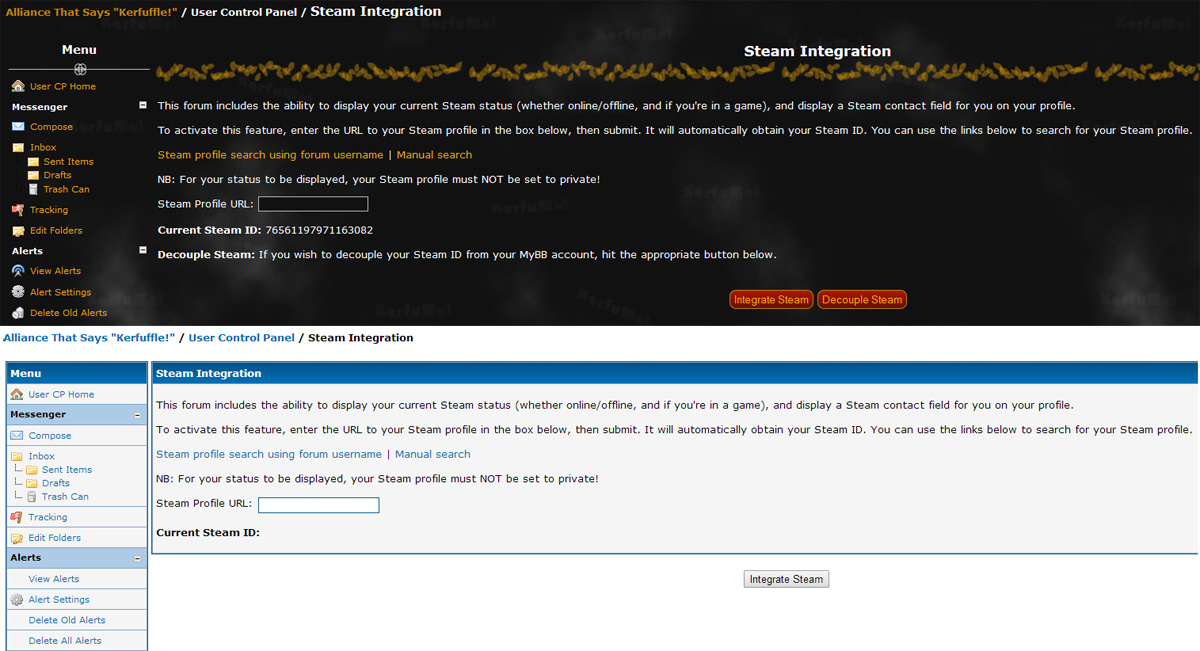Collapse the Alerts section in the dark menu

pos(143,251)
